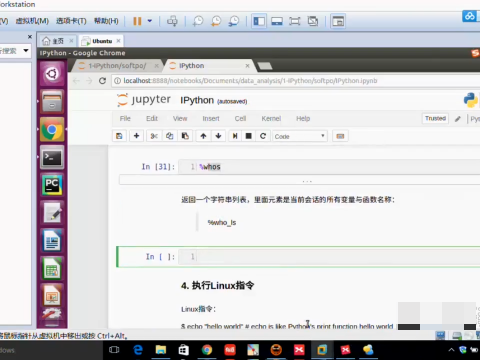The image size is (480, 360).
Task: Copy selected cells in Jupyter toolbar
Action: (x=169, y=136)
